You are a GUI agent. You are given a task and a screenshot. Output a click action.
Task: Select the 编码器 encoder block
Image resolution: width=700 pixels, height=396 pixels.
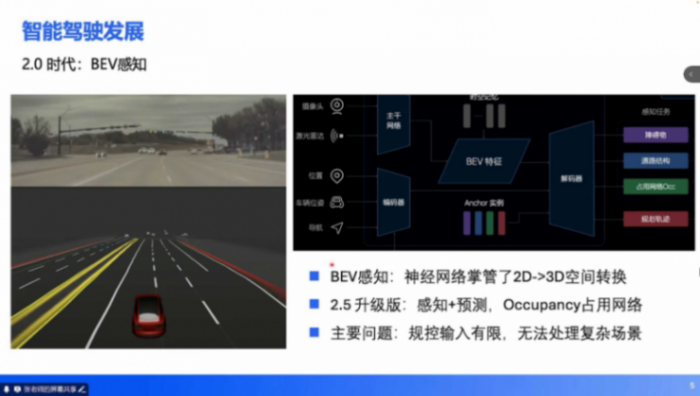[x=394, y=202]
